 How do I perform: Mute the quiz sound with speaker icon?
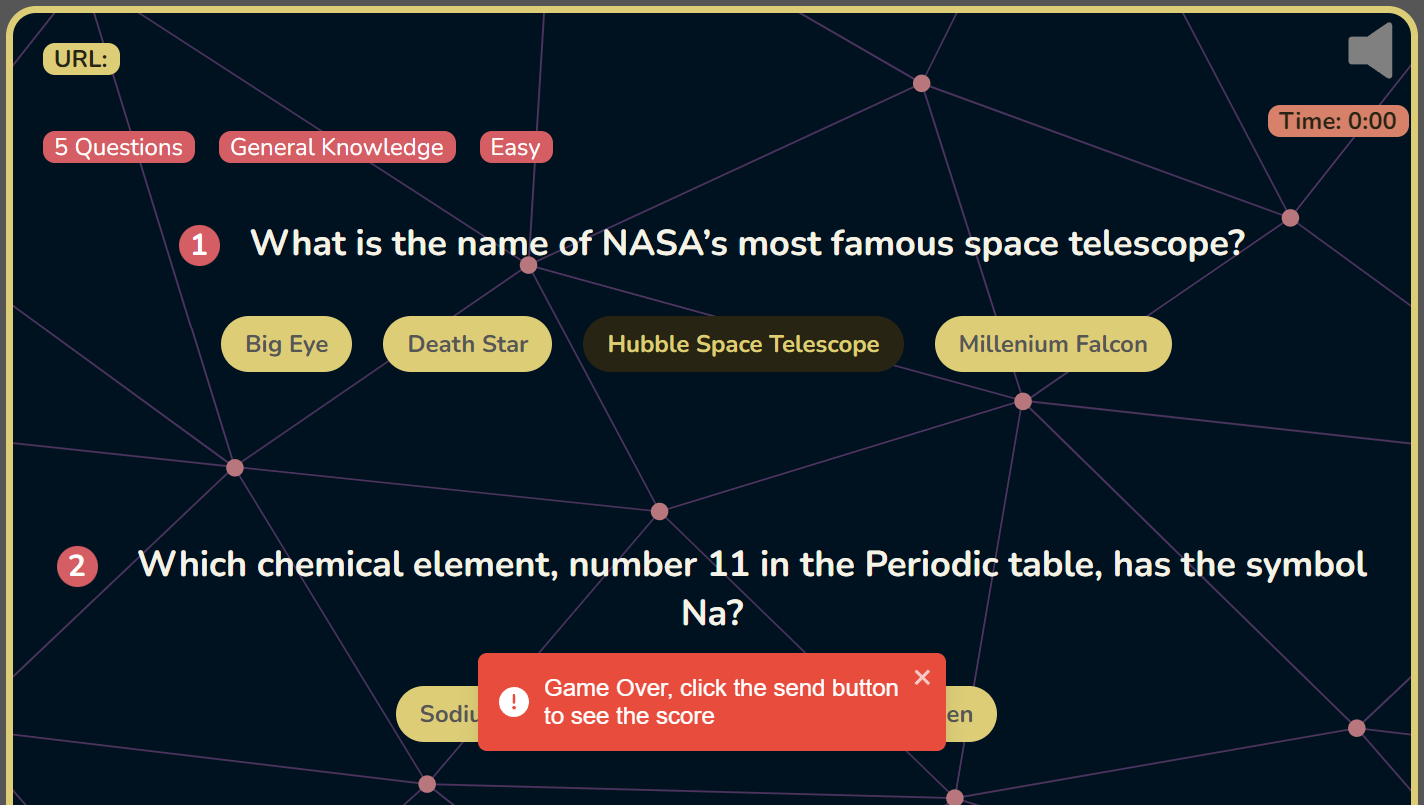click(x=1371, y=50)
